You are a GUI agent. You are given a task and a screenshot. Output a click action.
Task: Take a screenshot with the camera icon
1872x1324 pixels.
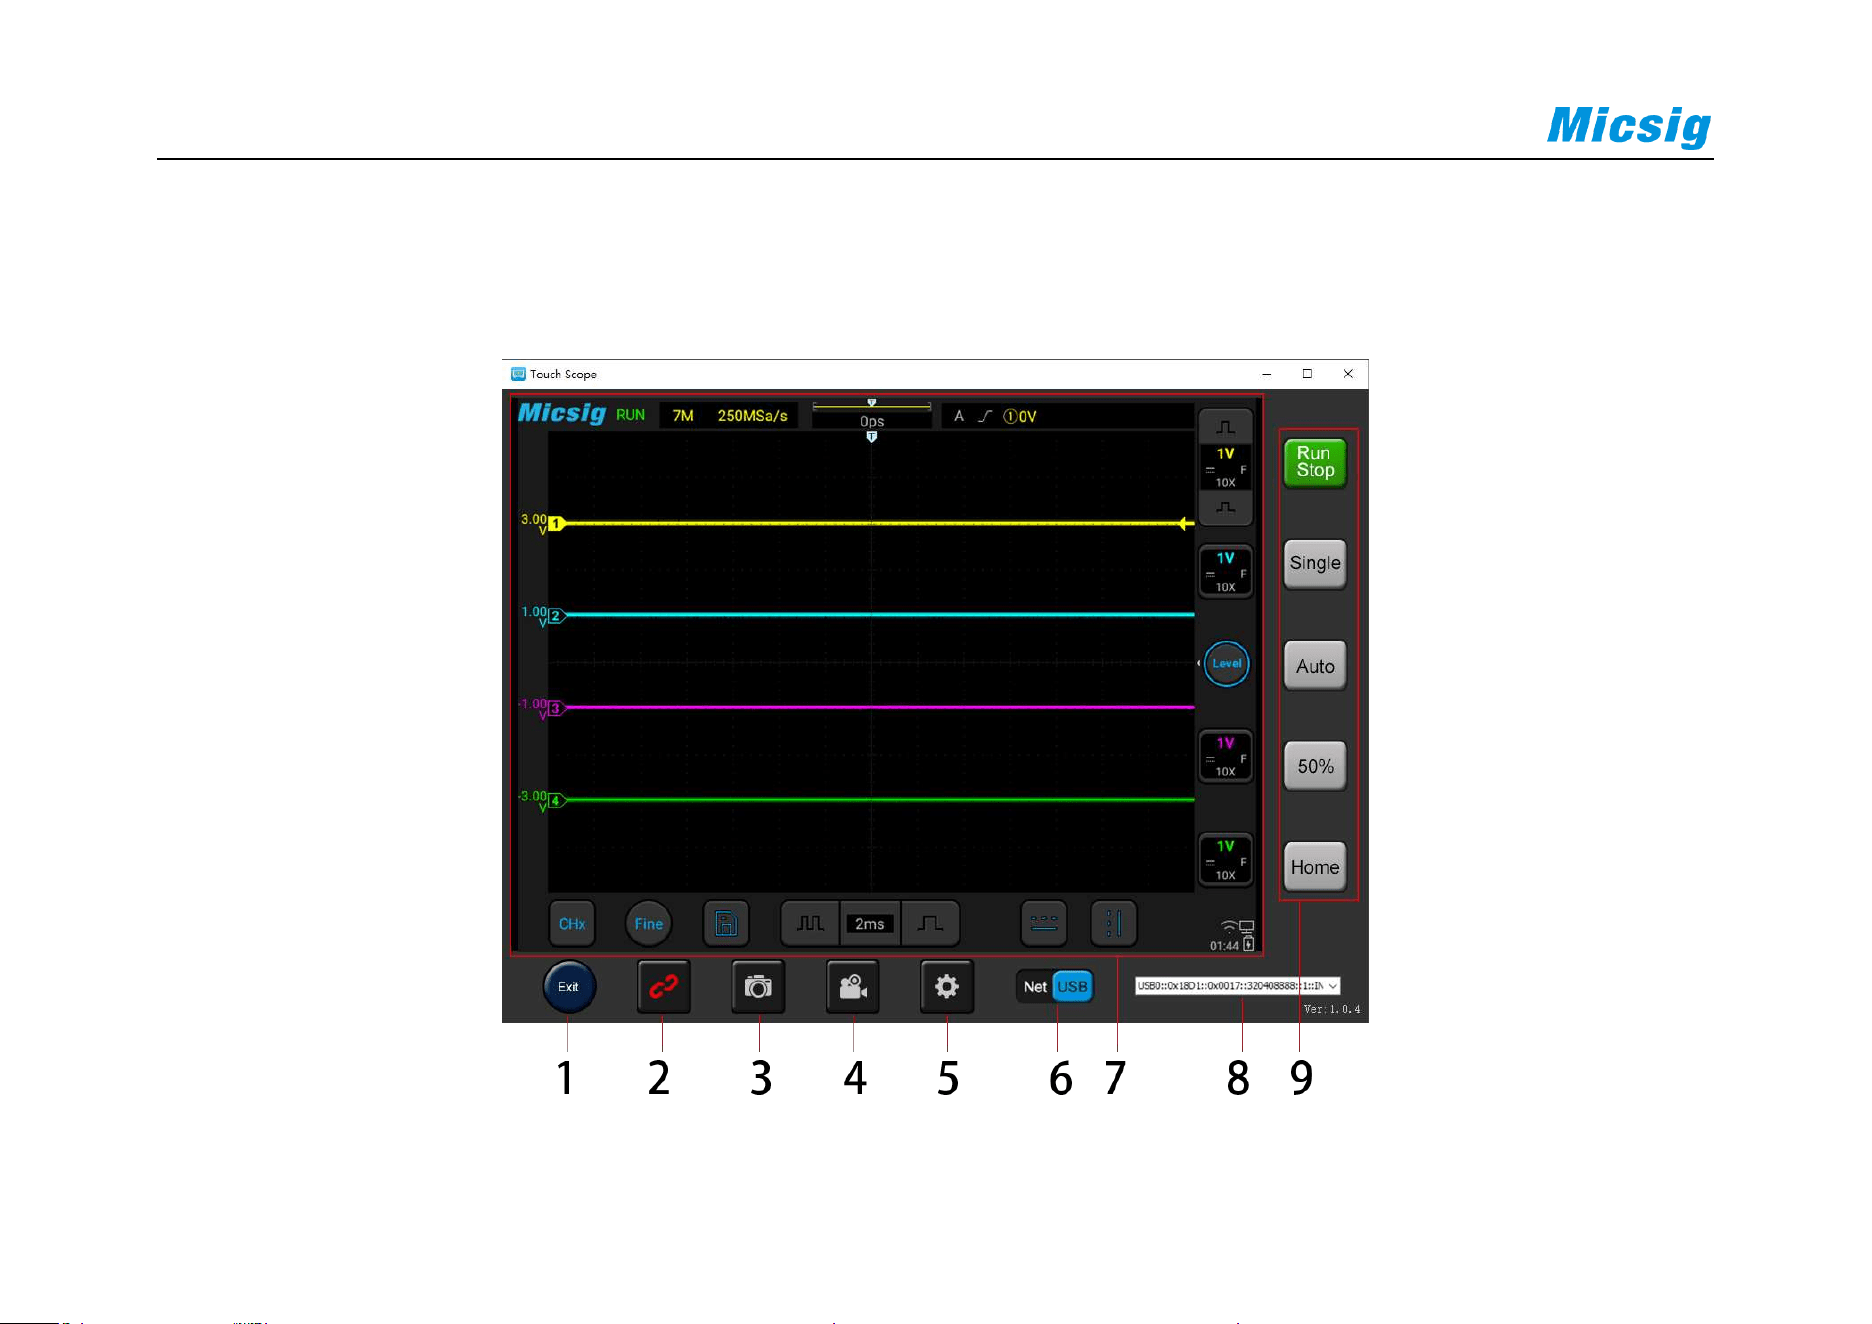pyautogui.click(x=758, y=987)
